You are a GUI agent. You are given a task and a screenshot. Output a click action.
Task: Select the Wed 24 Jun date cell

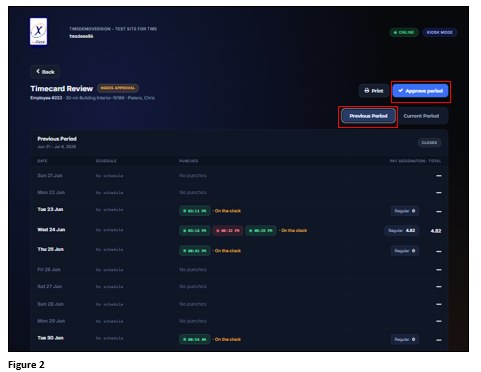coord(51,230)
